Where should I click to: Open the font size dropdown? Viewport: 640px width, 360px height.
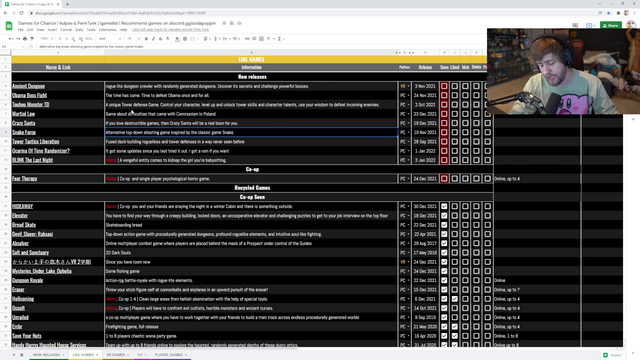(133, 39)
